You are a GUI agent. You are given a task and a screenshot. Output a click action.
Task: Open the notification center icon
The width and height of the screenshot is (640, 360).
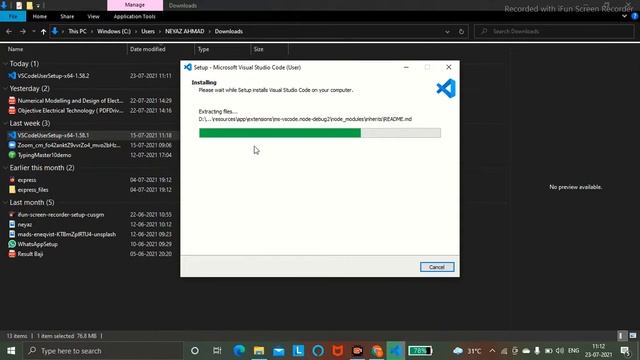(x=625, y=351)
